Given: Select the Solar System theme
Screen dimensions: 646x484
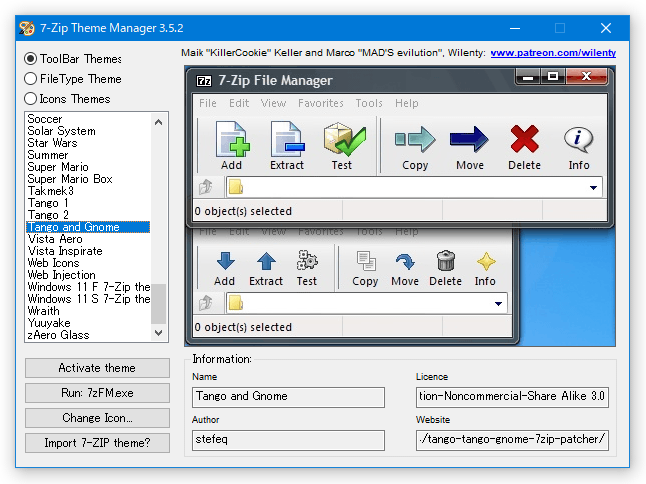Looking at the screenshot, I should pyautogui.click(x=88, y=131).
